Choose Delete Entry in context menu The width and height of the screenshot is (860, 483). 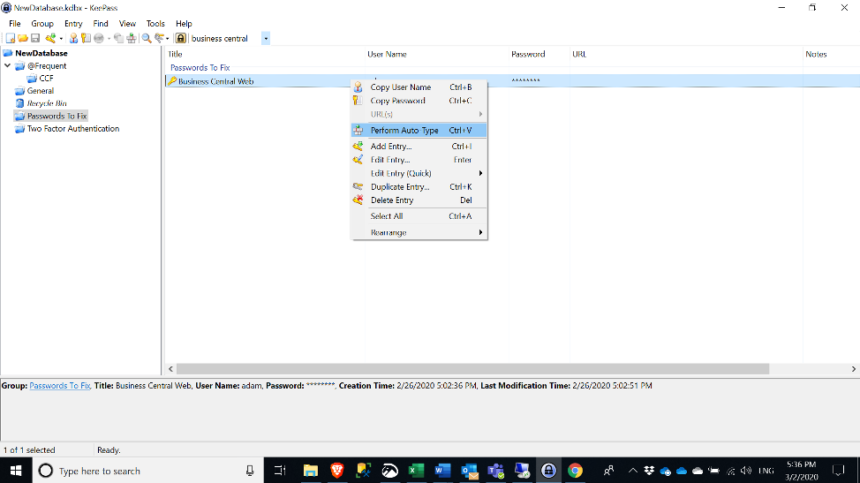click(419, 200)
